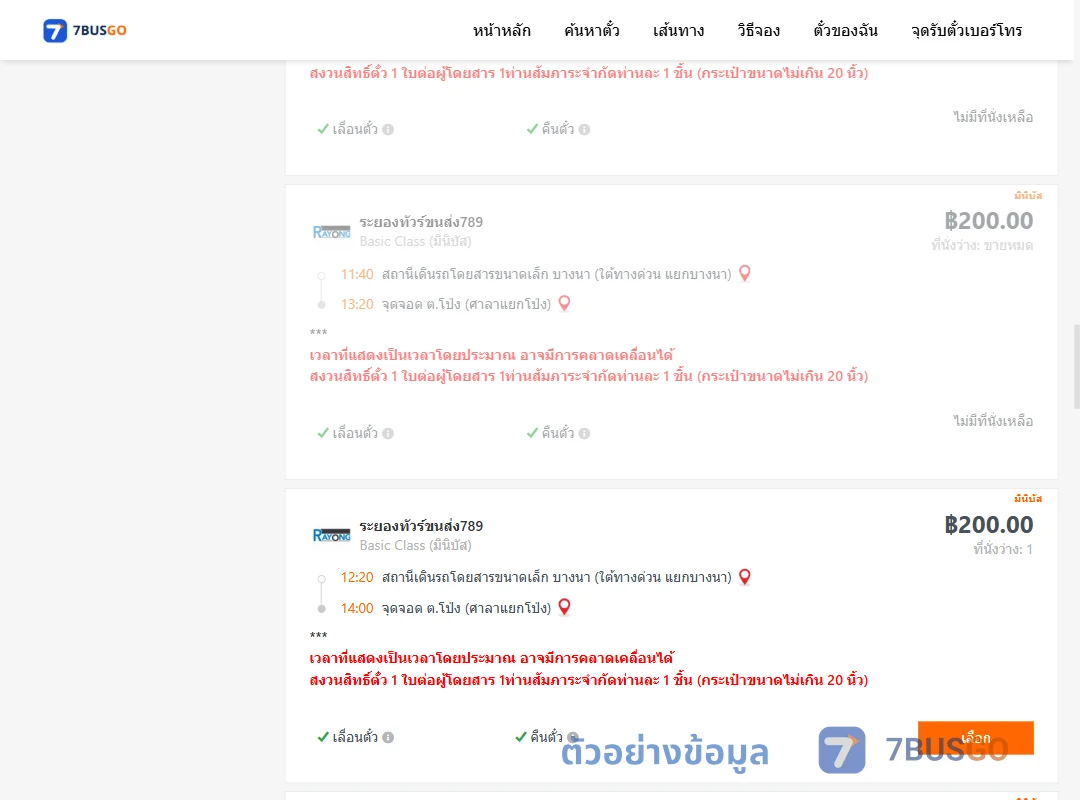Open วิธีจอง in the navigation bar
This screenshot has width=1080, height=800.
click(758, 30)
